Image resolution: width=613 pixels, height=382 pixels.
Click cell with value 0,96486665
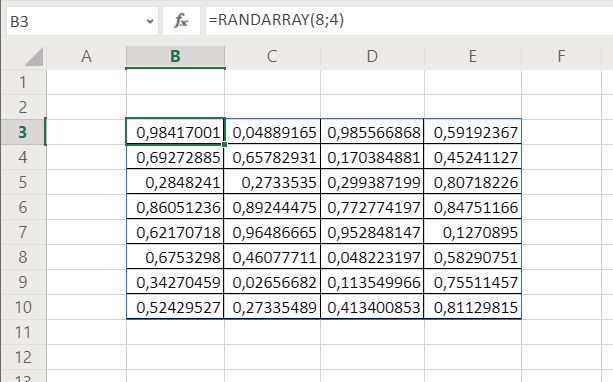(x=272, y=232)
